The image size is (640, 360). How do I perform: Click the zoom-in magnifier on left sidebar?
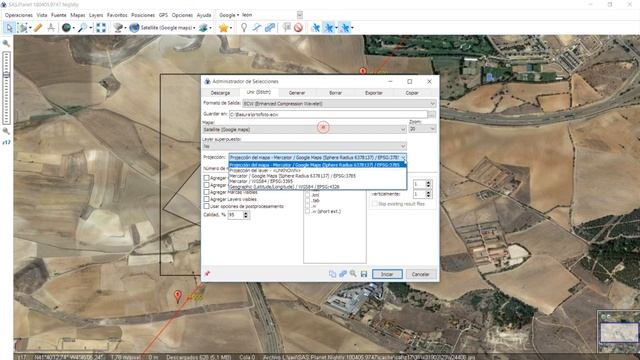point(6,43)
